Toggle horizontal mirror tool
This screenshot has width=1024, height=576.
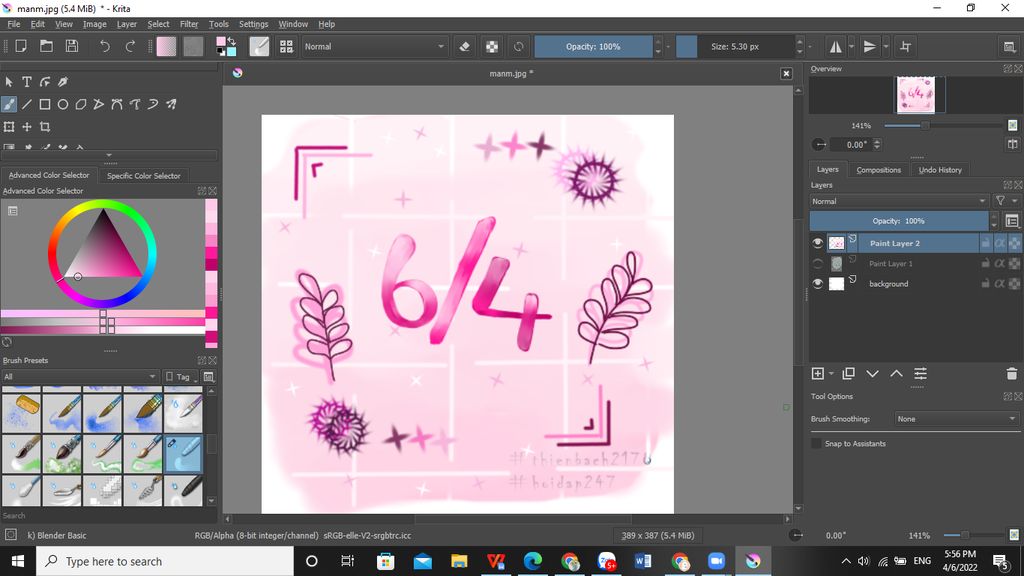click(835, 46)
